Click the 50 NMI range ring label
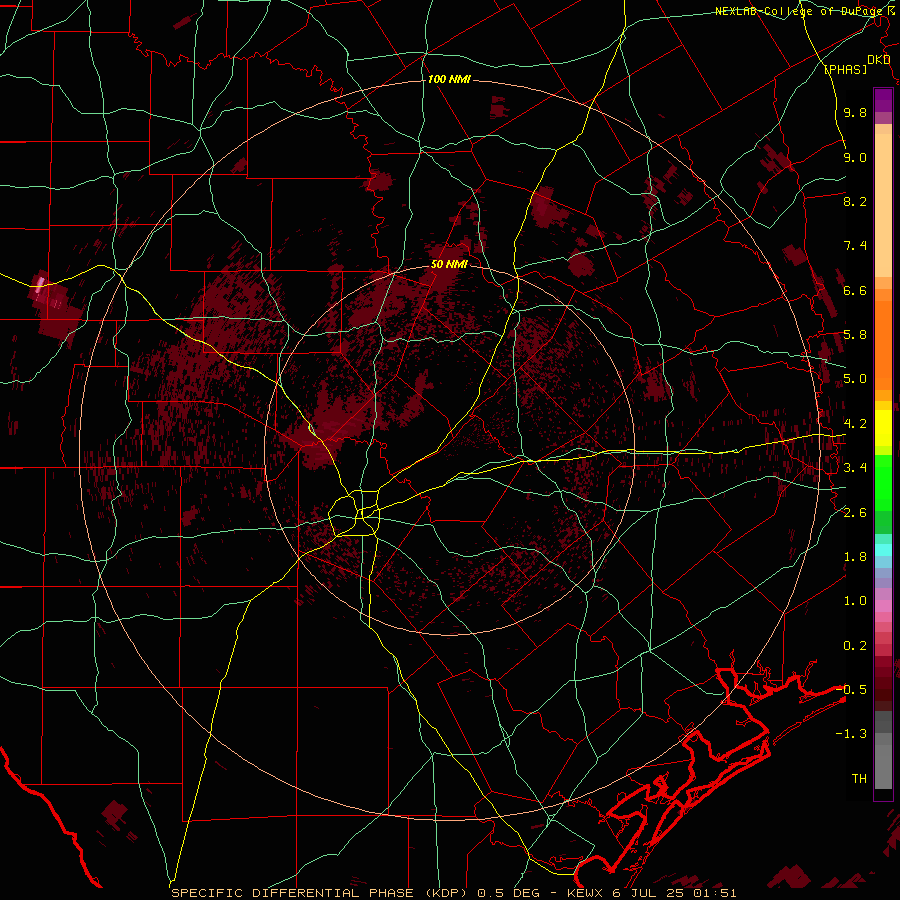This screenshot has width=900, height=900. pos(449,264)
